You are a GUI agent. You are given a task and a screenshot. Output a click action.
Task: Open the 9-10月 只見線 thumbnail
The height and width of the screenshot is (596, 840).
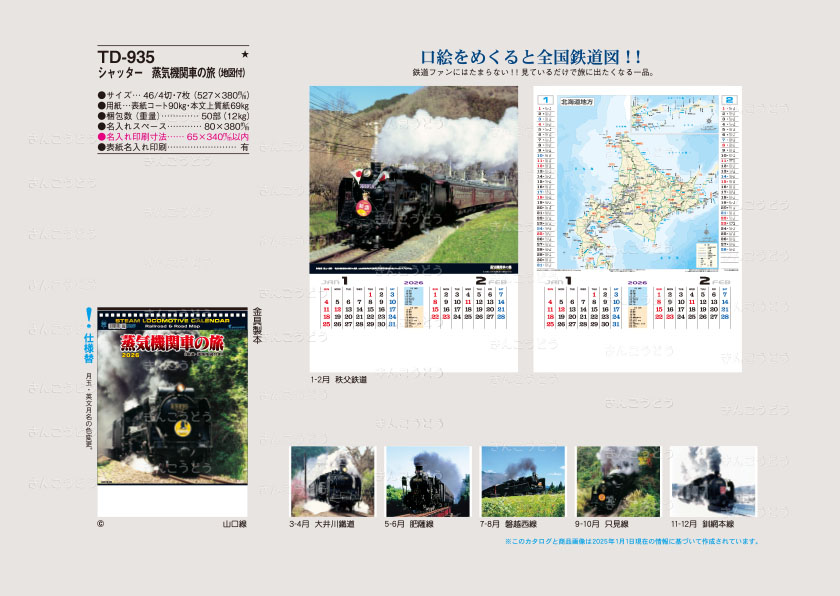(x=618, y=481)
